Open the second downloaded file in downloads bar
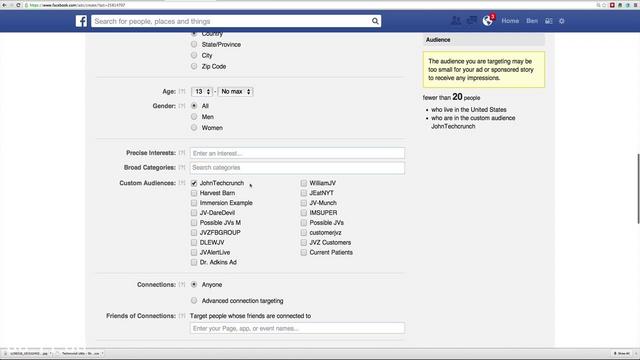The width and height of the screenshot is (640, 360). (x=80, y=353)
